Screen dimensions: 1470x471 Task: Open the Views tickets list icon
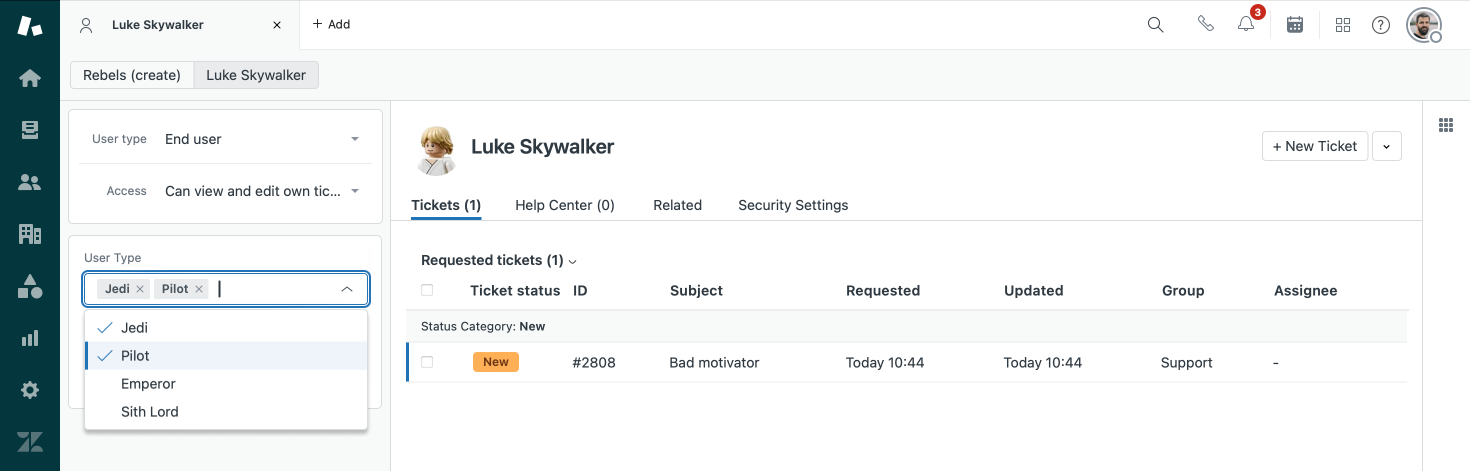(30, 130)
